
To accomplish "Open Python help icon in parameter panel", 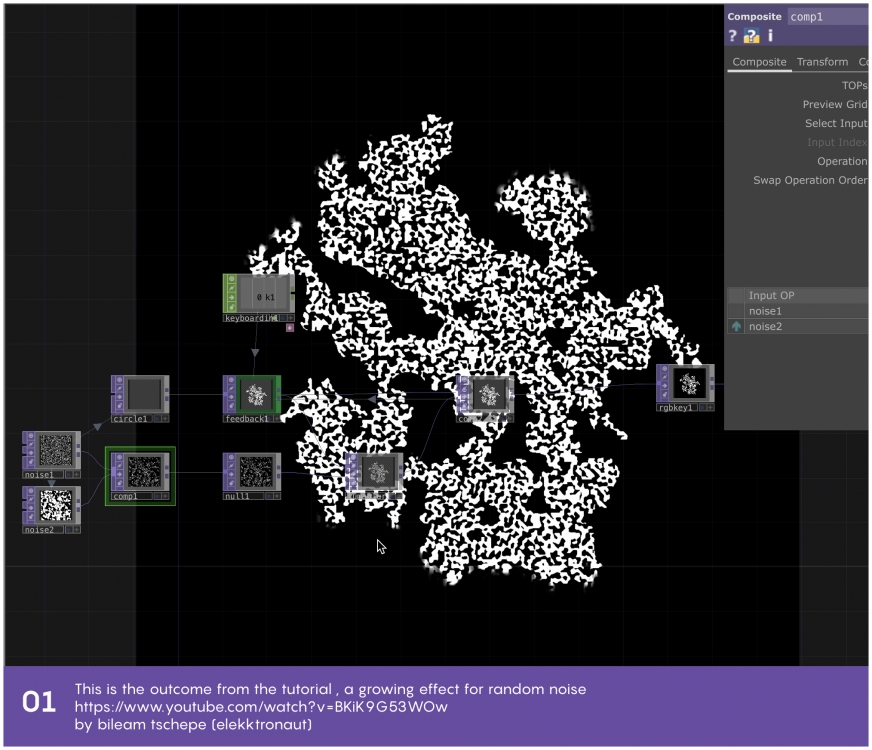I will pyautogui.click(x=750, y=36).
